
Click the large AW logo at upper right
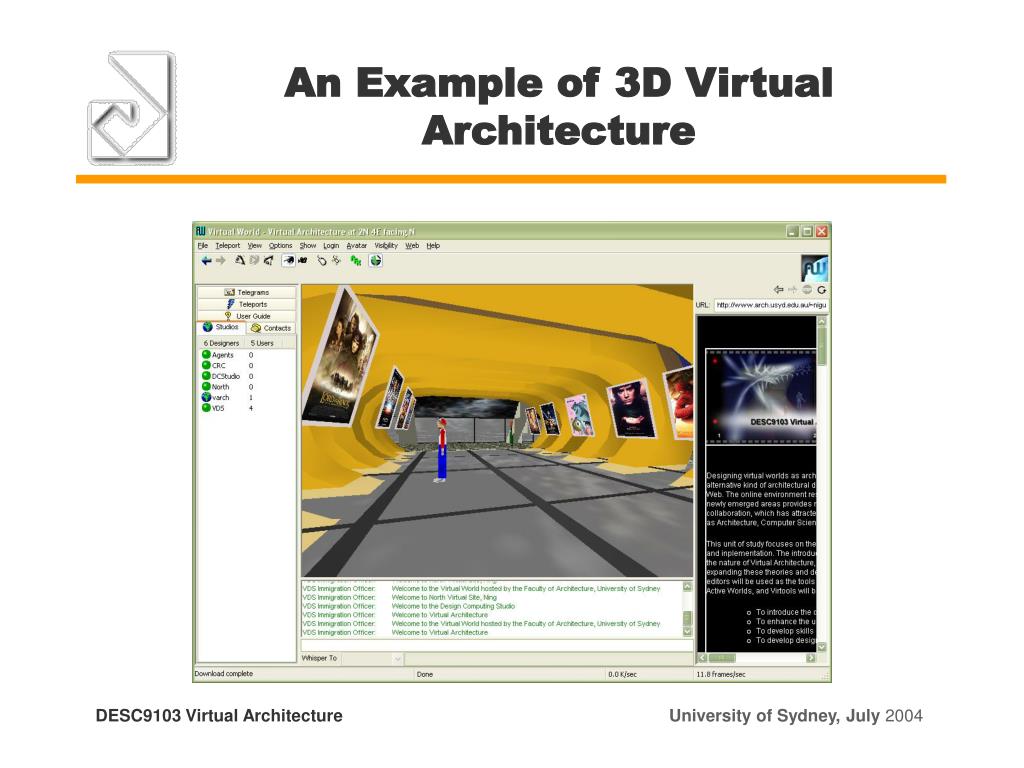814,268
